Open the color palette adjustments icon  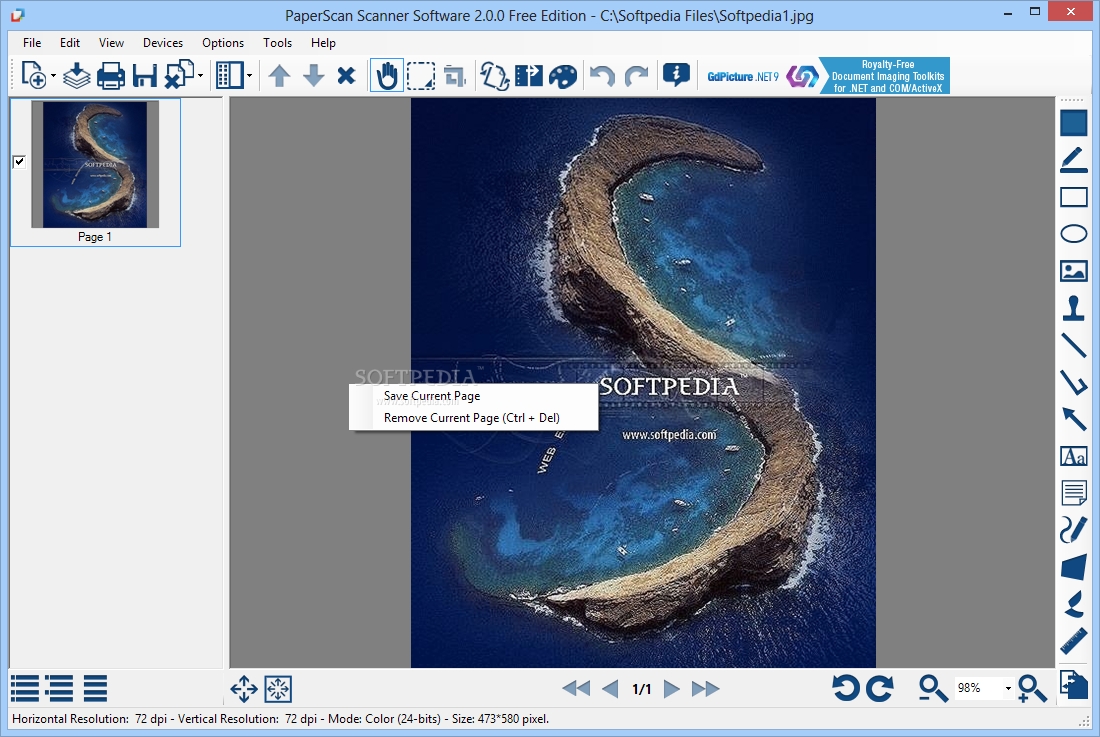click(563, 76)
